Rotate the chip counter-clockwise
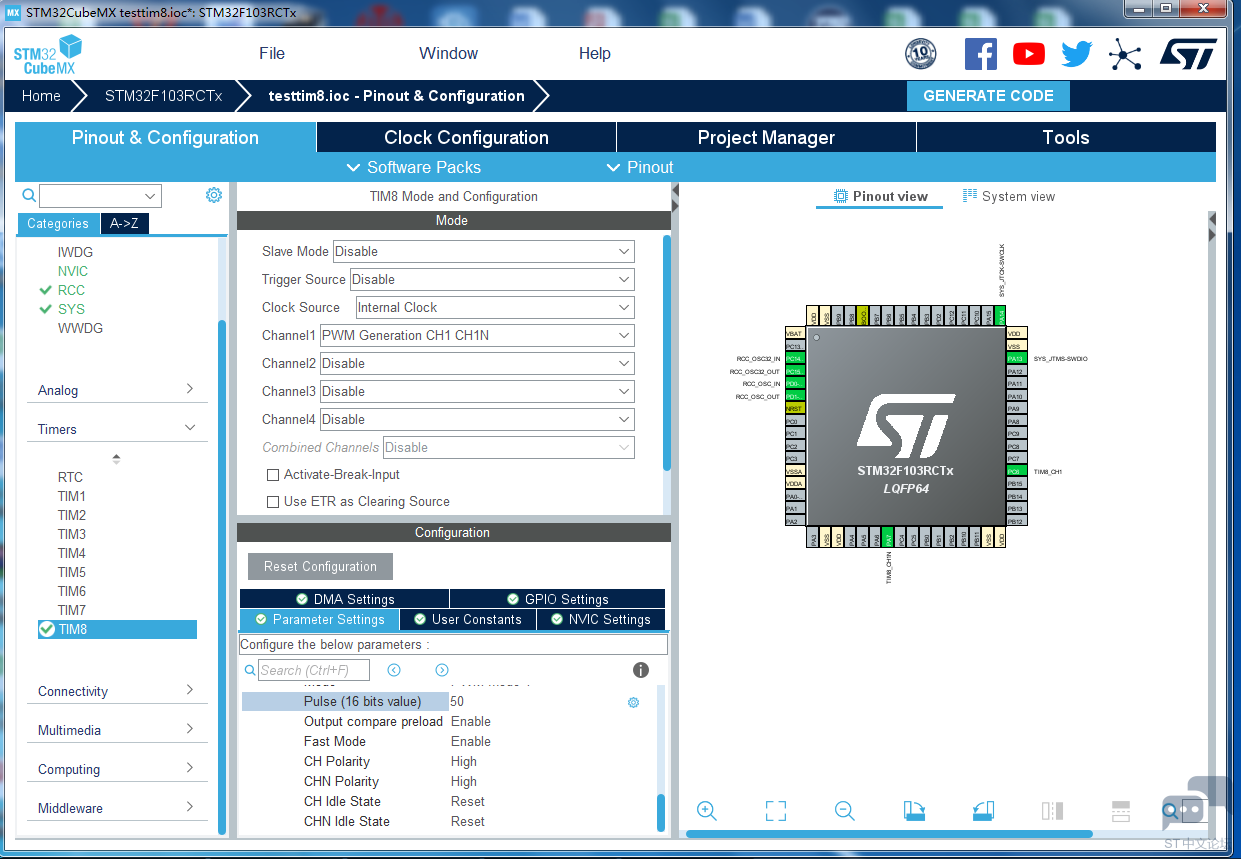1241x859 pixels. (x=983, y=811)
